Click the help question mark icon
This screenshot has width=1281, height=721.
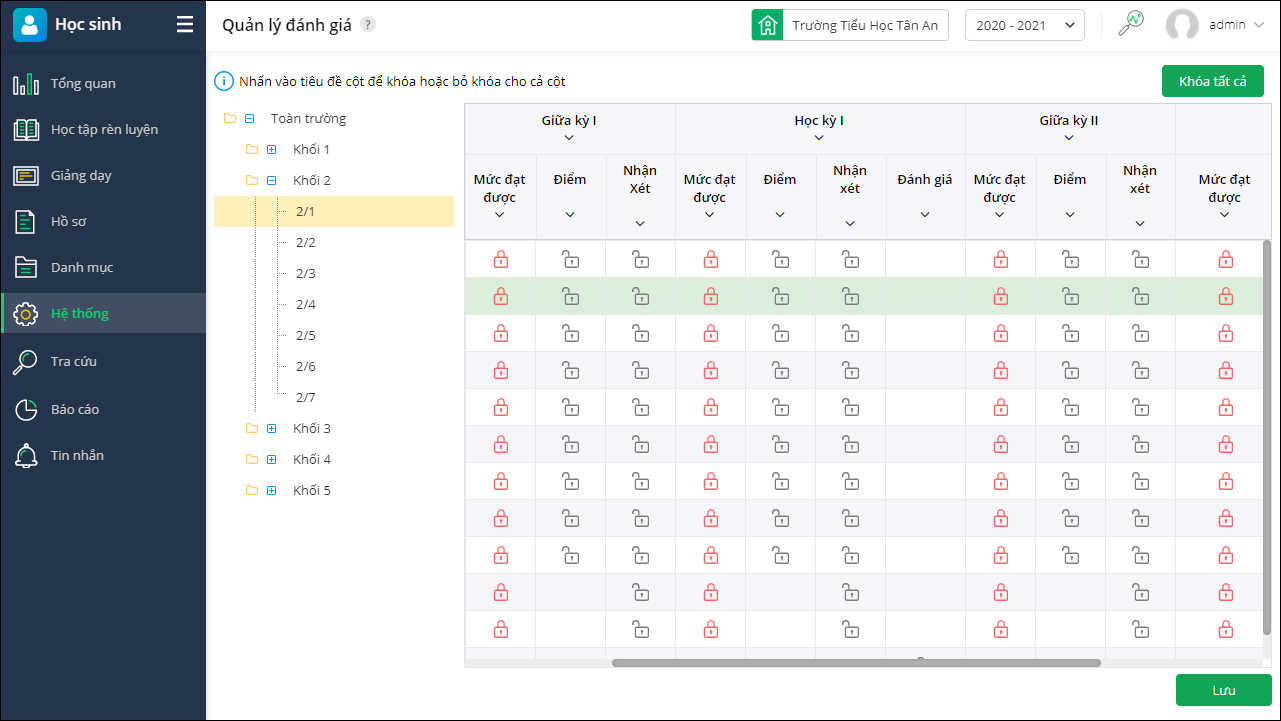click(x=368, y=25)
